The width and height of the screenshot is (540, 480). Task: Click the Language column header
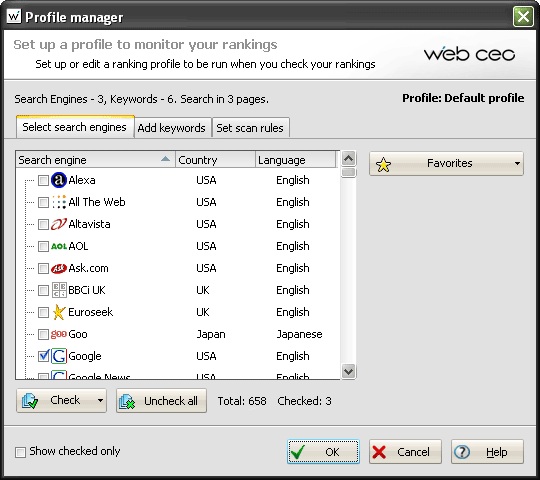pos(295,160)
